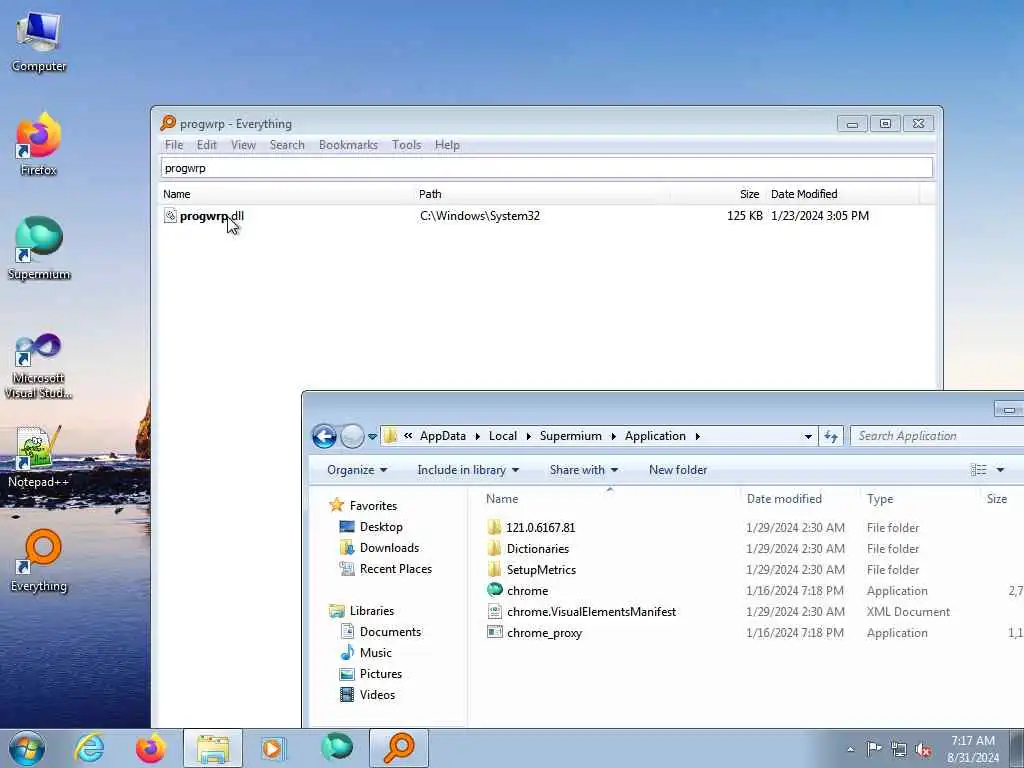Open Firefox from the taskbar
The height and width of the screenshot is (768, 1024).
click(151, 748)
